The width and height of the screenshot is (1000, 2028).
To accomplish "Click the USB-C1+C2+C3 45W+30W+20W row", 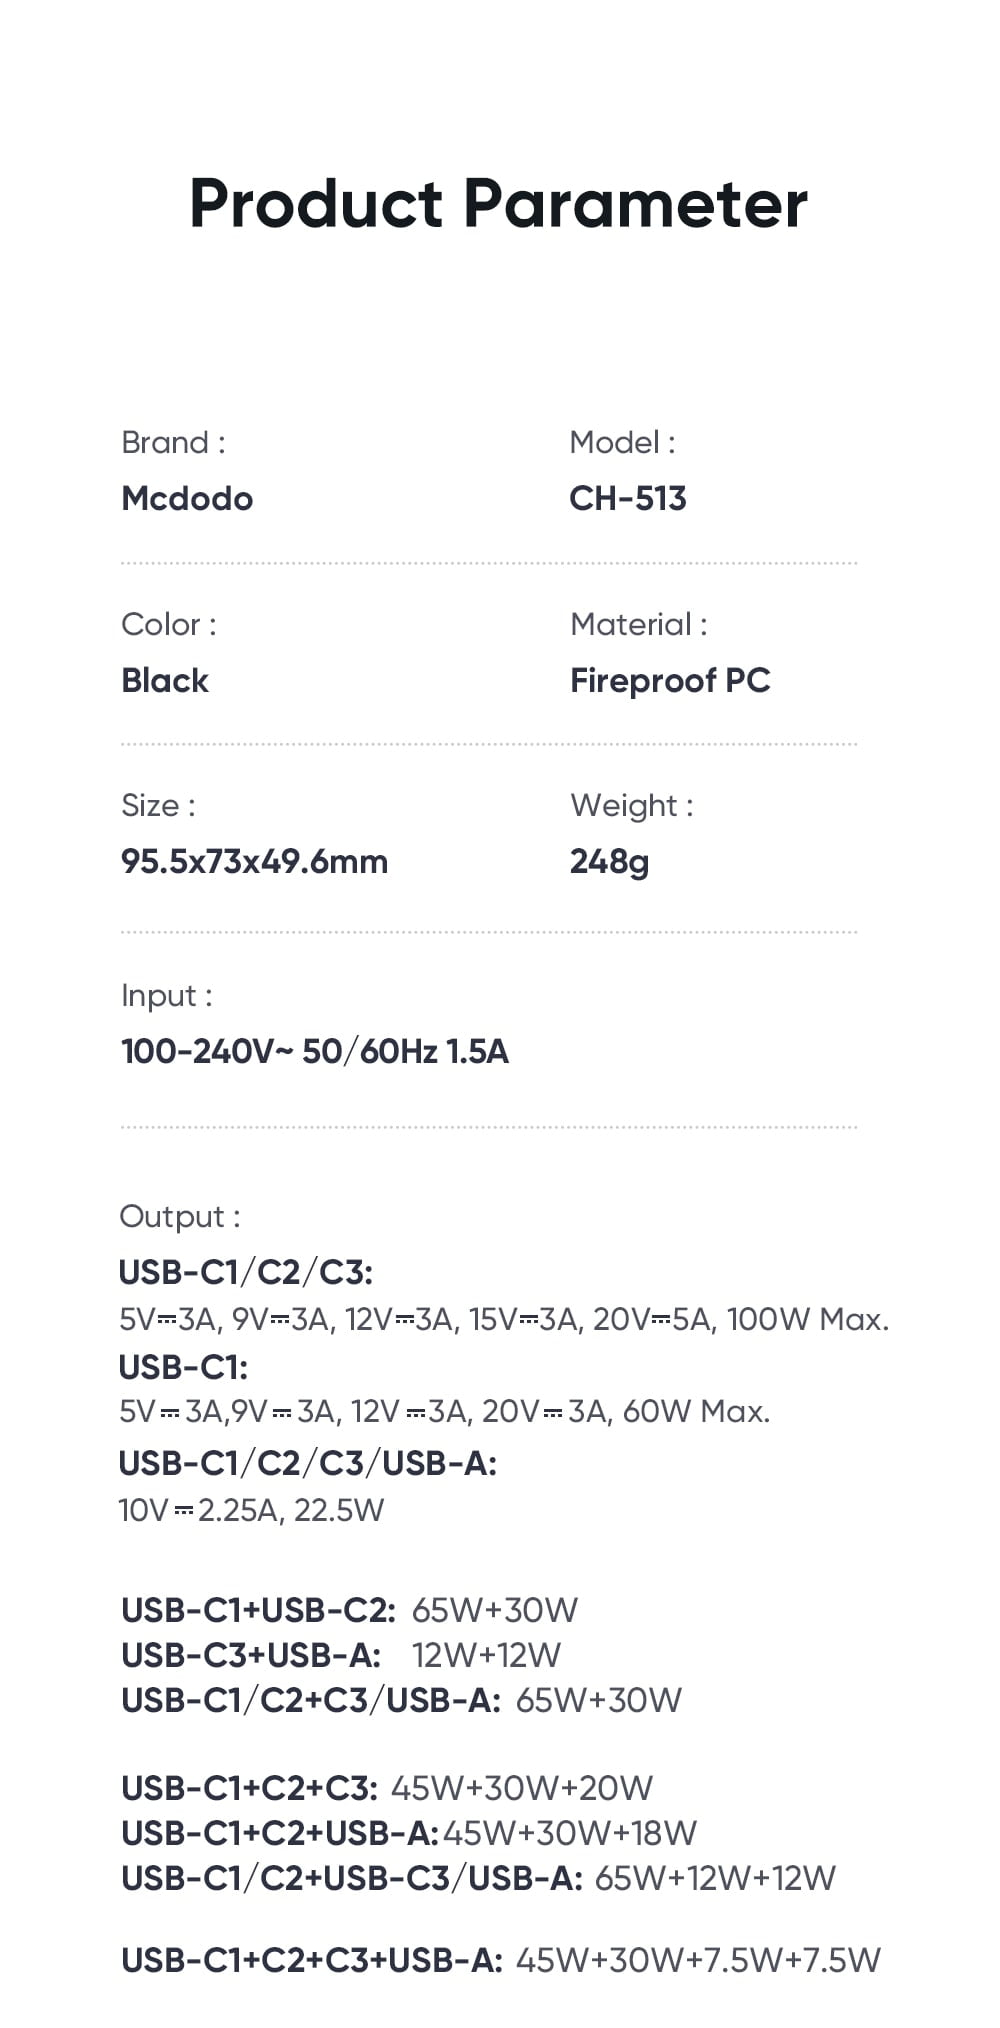I will click(387, 1788).
